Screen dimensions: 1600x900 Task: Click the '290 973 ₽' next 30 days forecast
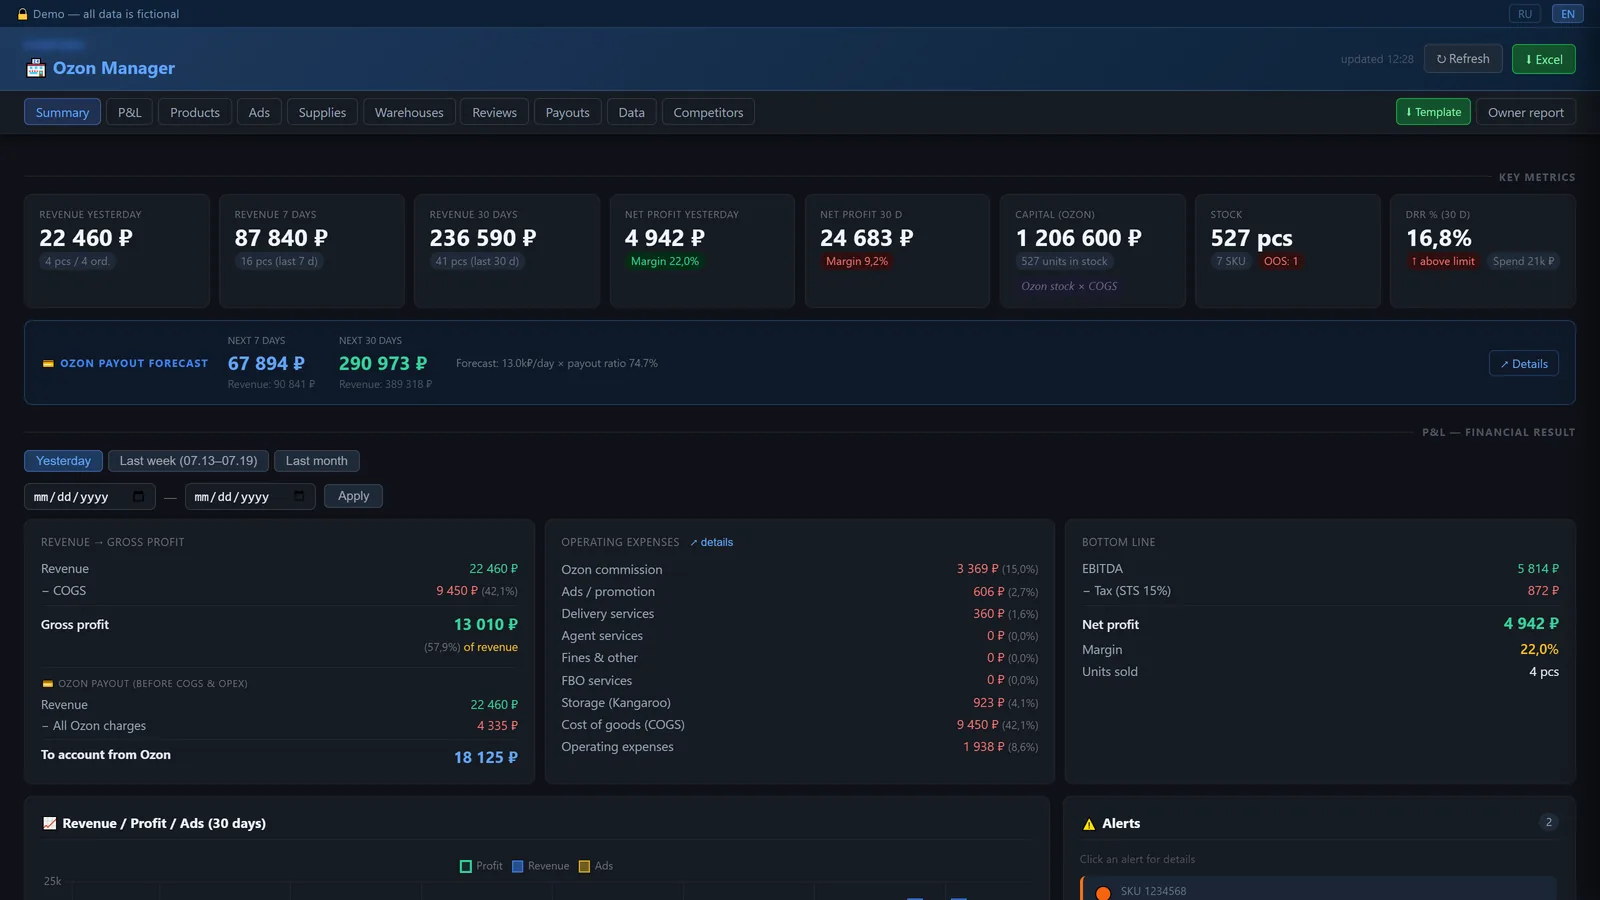click(383, 363)
